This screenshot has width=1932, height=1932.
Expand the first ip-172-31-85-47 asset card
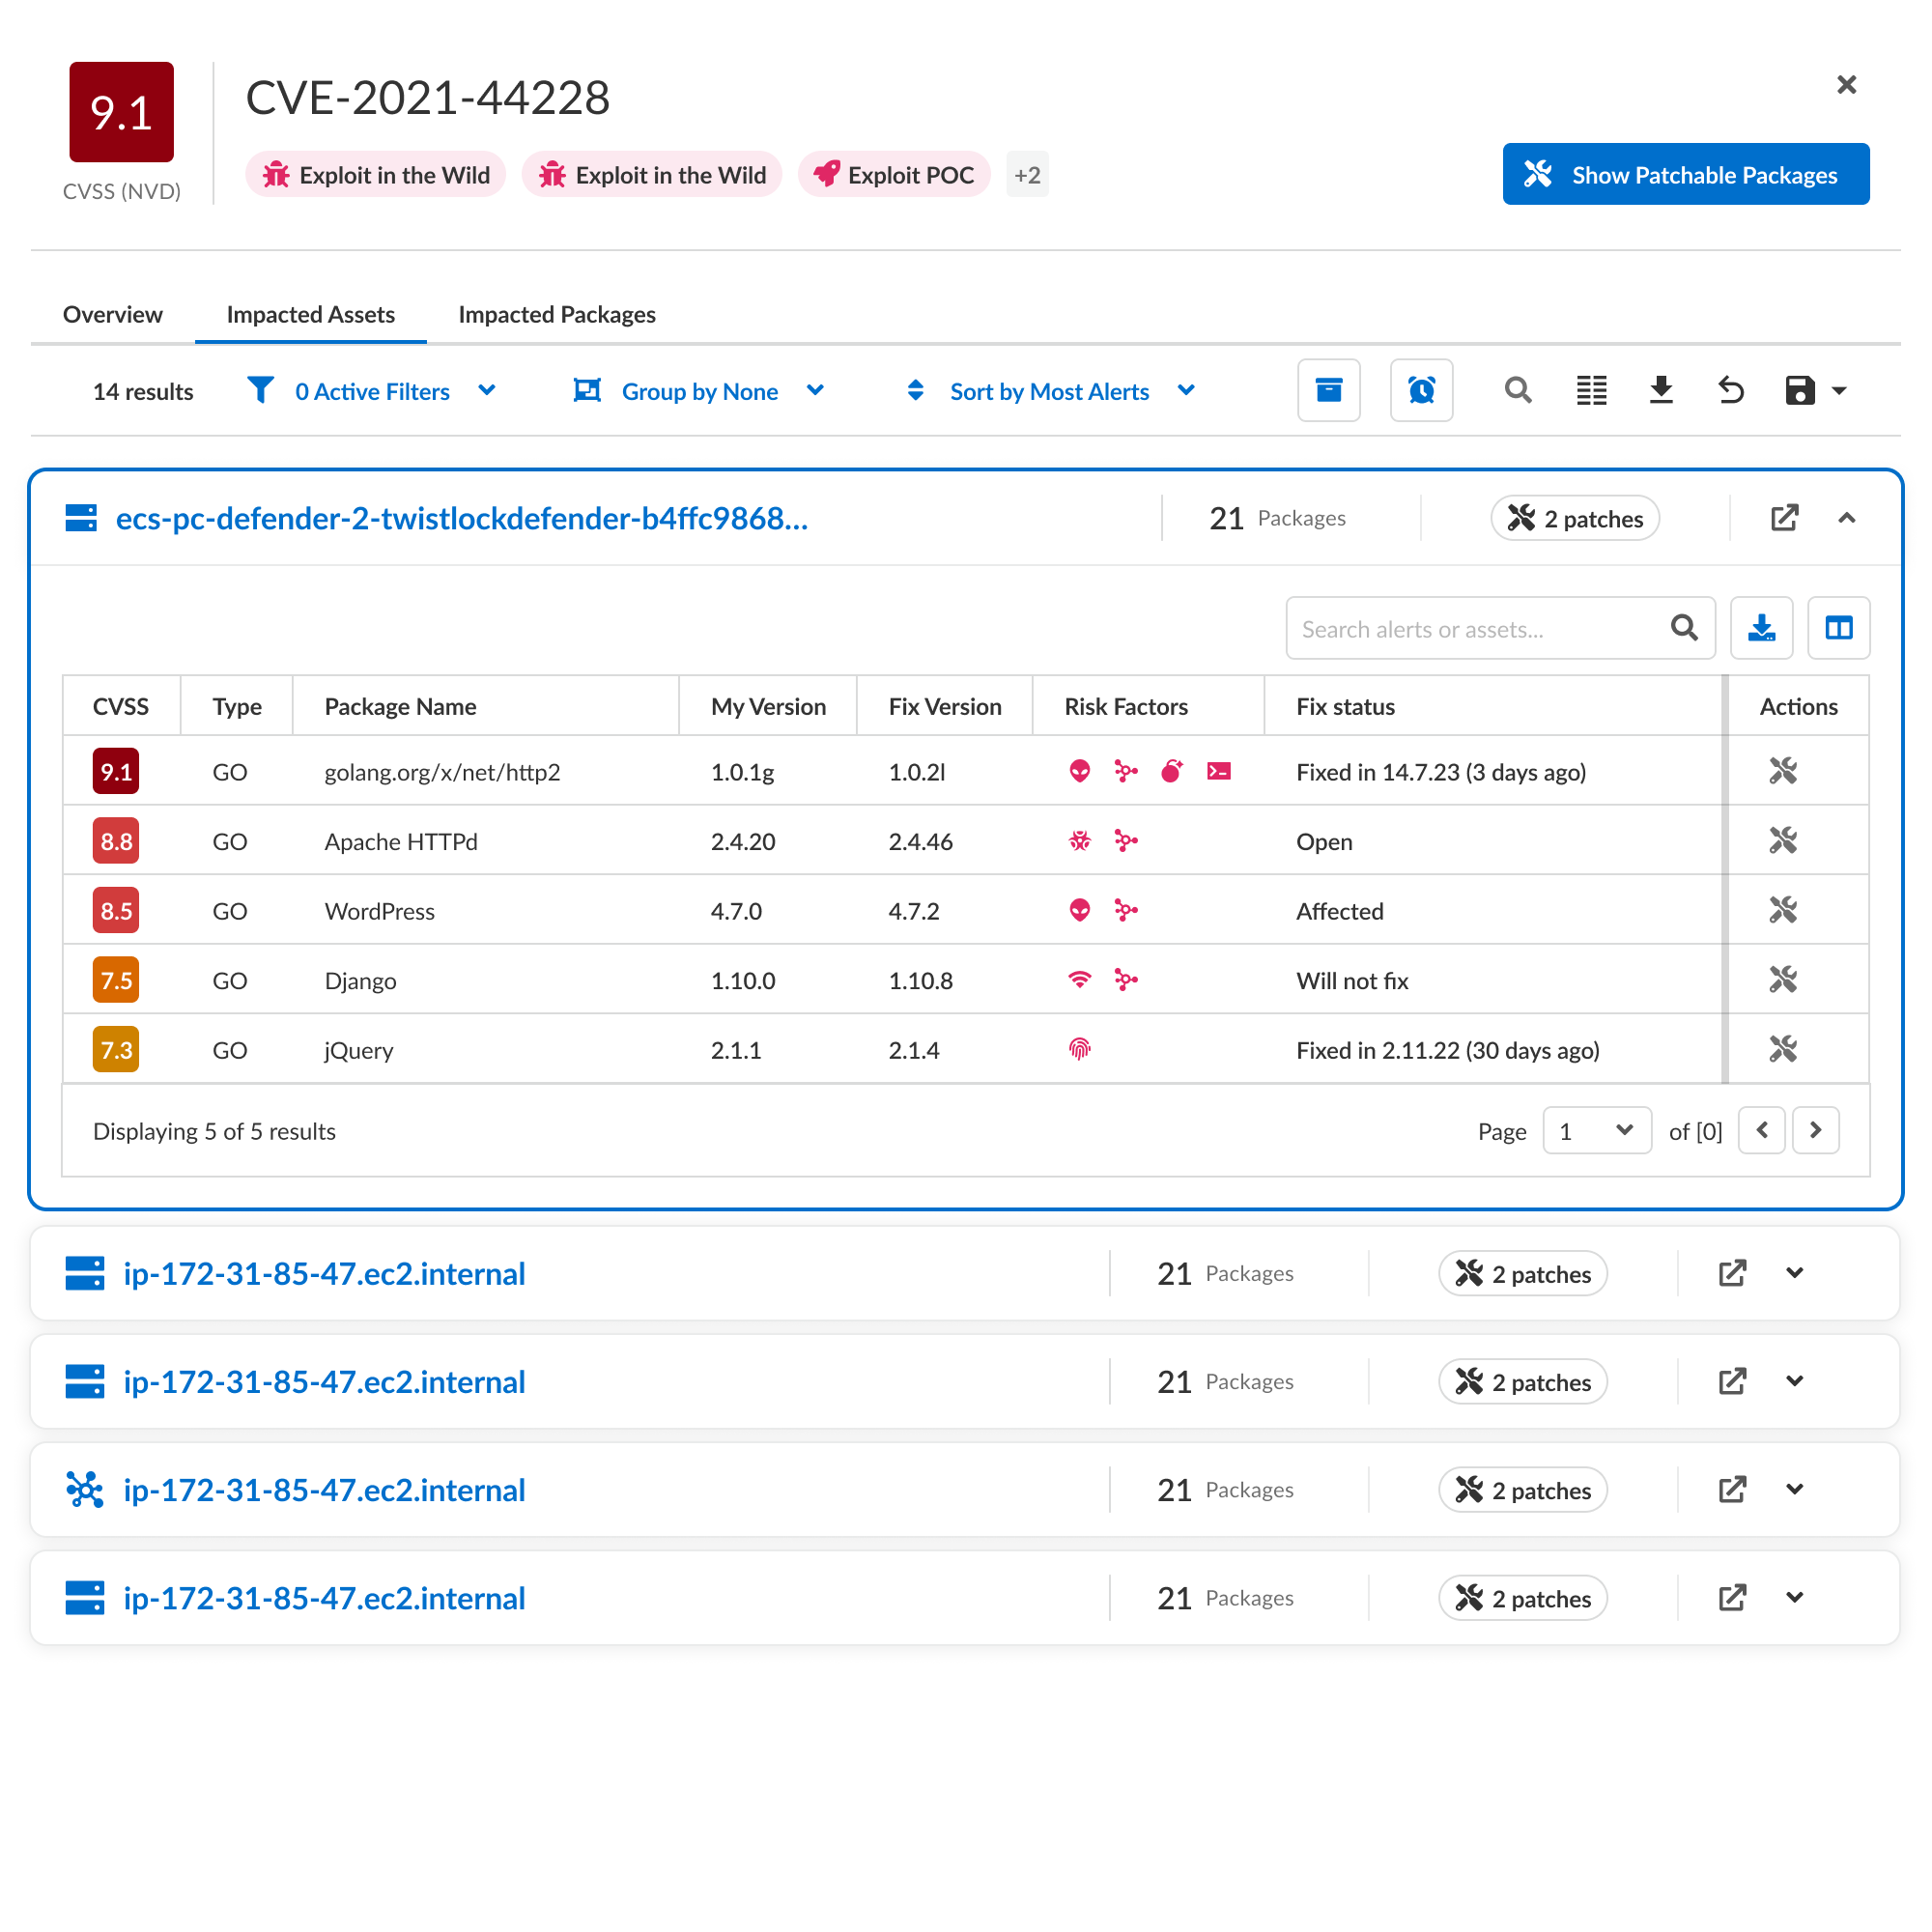[1794, 1273]
